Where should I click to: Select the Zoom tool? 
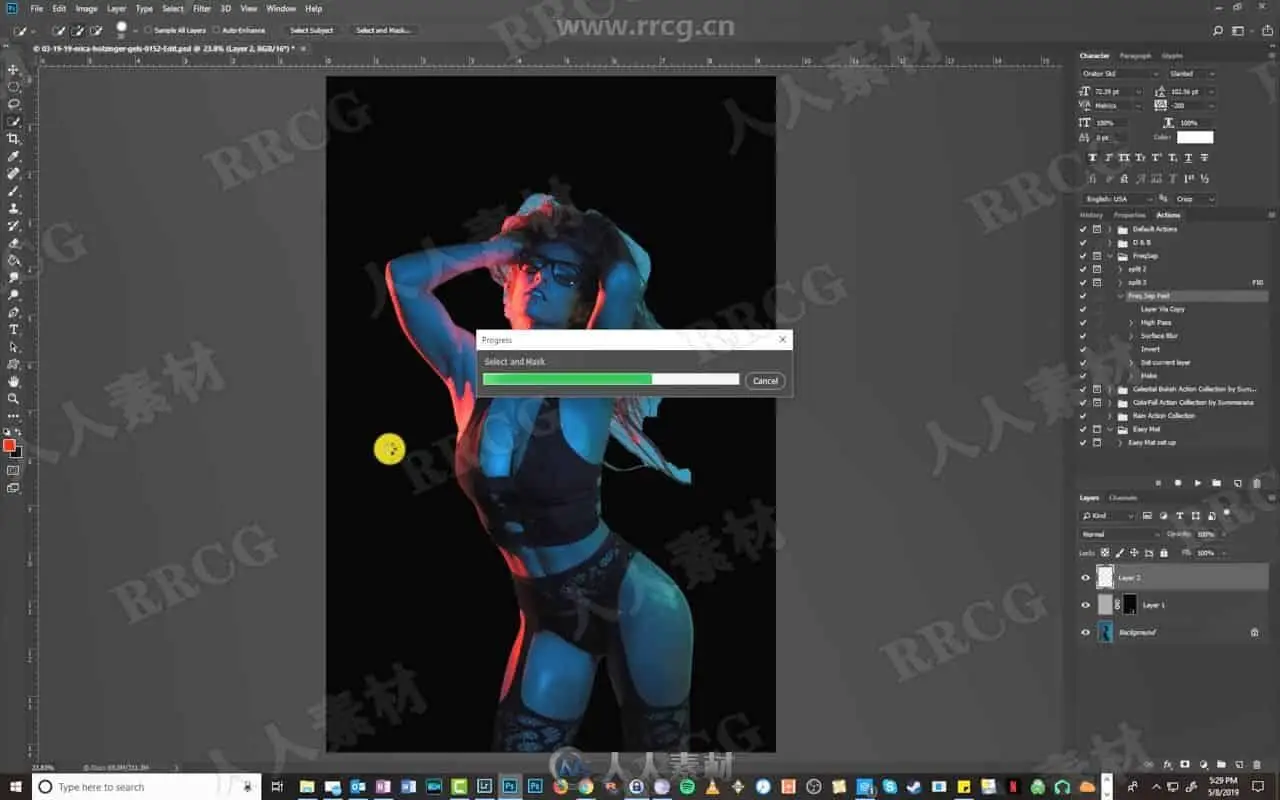coord(14,399)
